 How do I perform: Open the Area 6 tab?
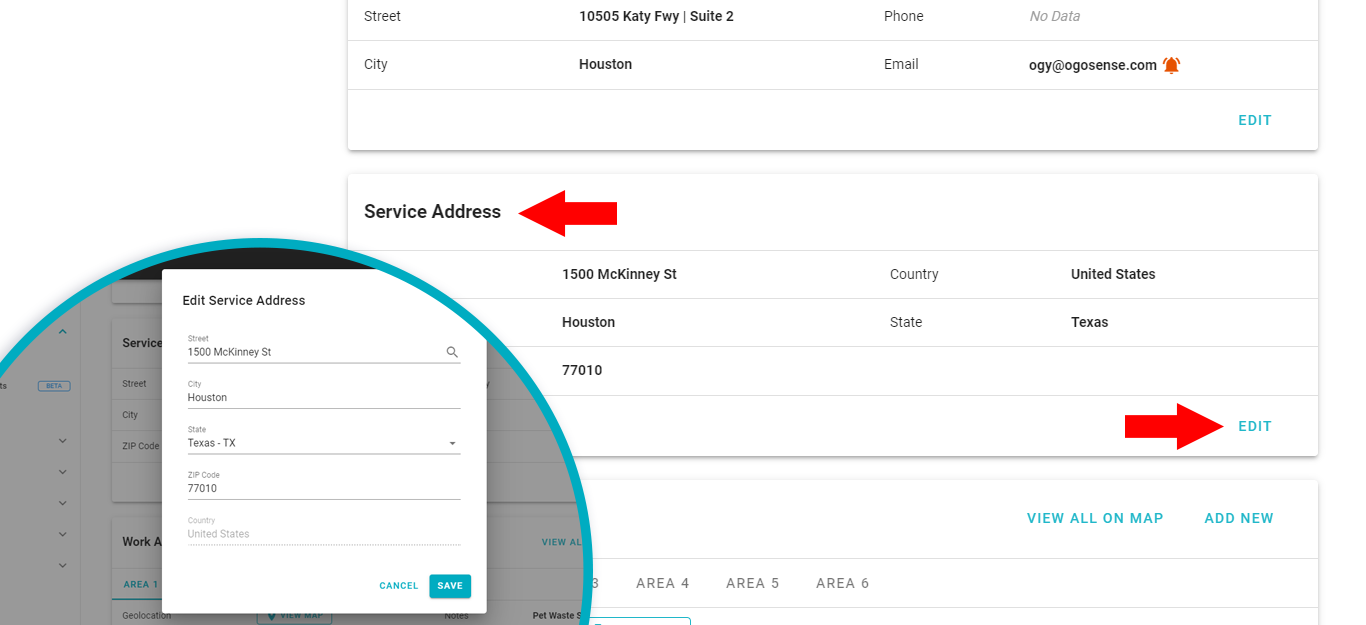pyautogui.click(x=842, y=583)
